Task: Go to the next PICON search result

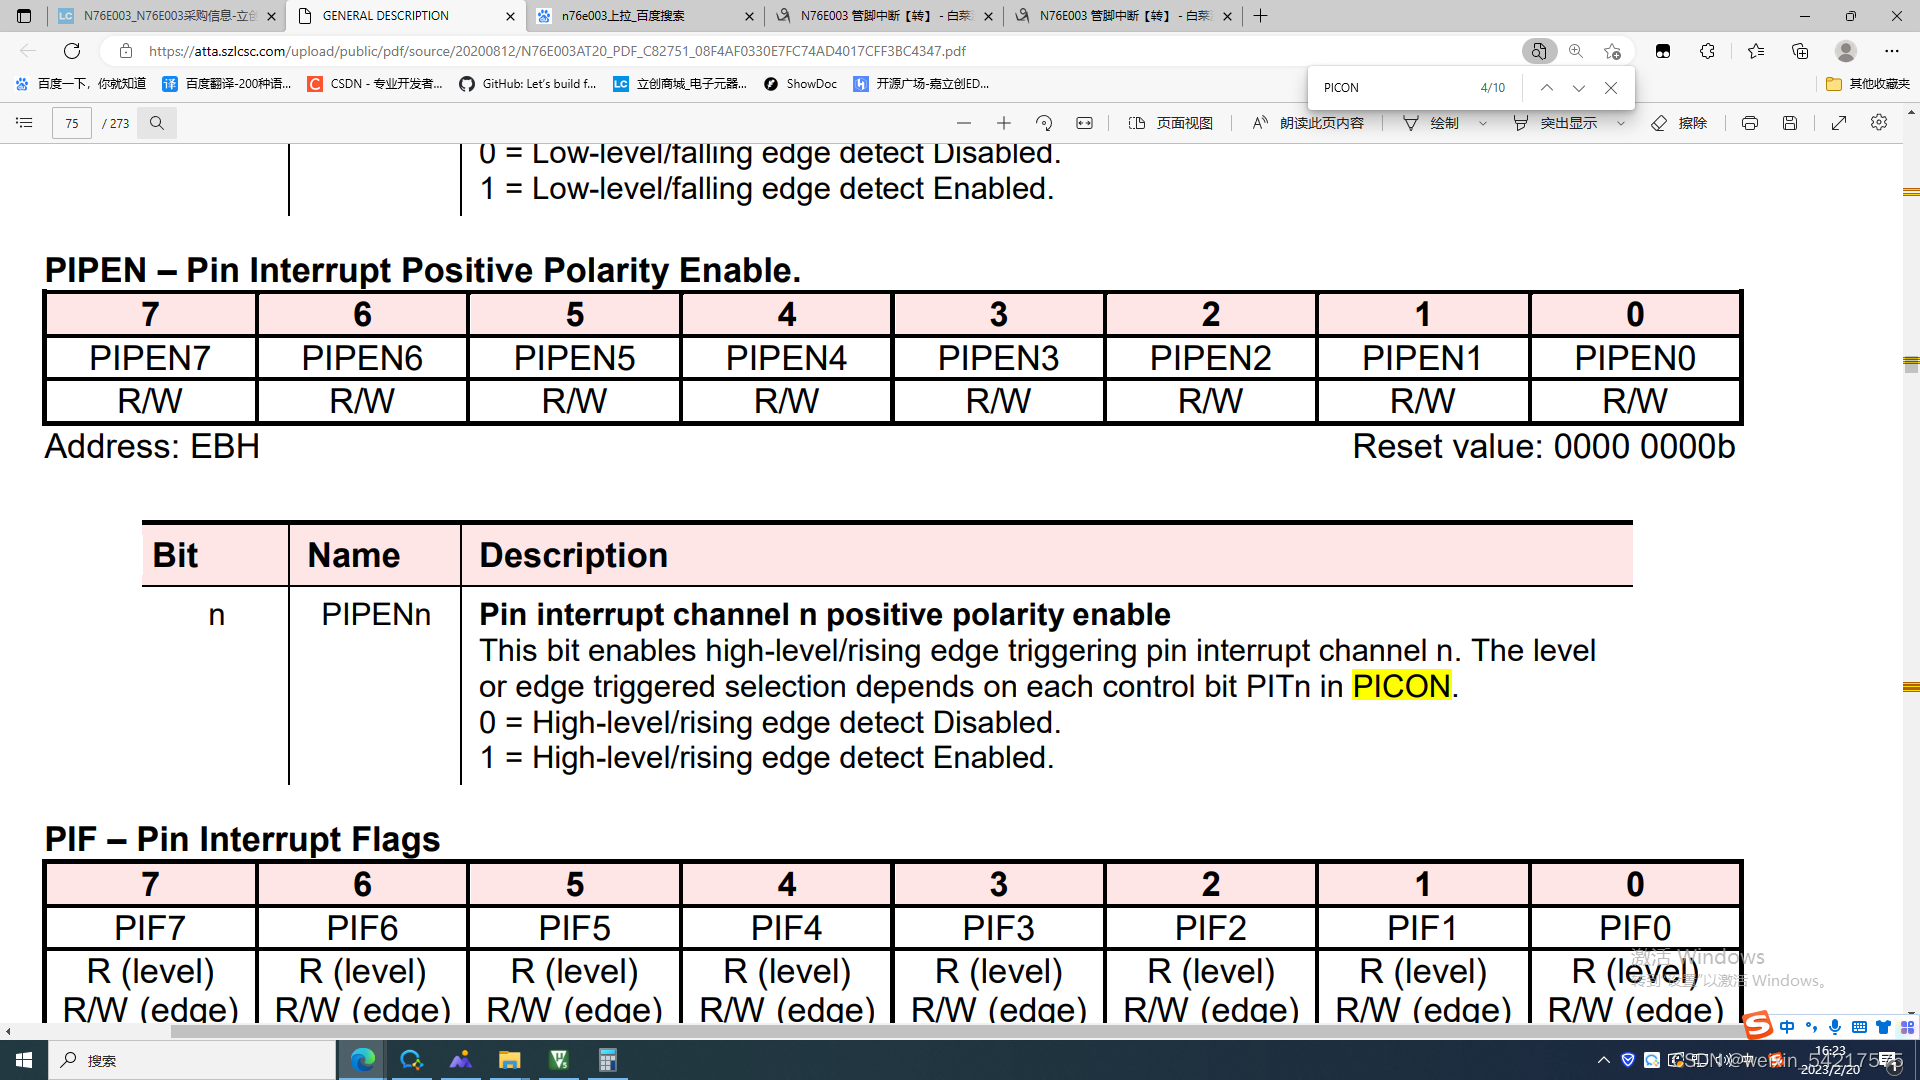Action: coord(1578,88)
